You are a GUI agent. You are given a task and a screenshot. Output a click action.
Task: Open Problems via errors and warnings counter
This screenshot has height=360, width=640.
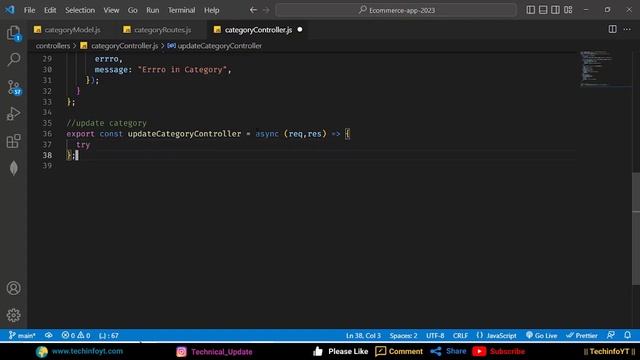pos(76,336)
